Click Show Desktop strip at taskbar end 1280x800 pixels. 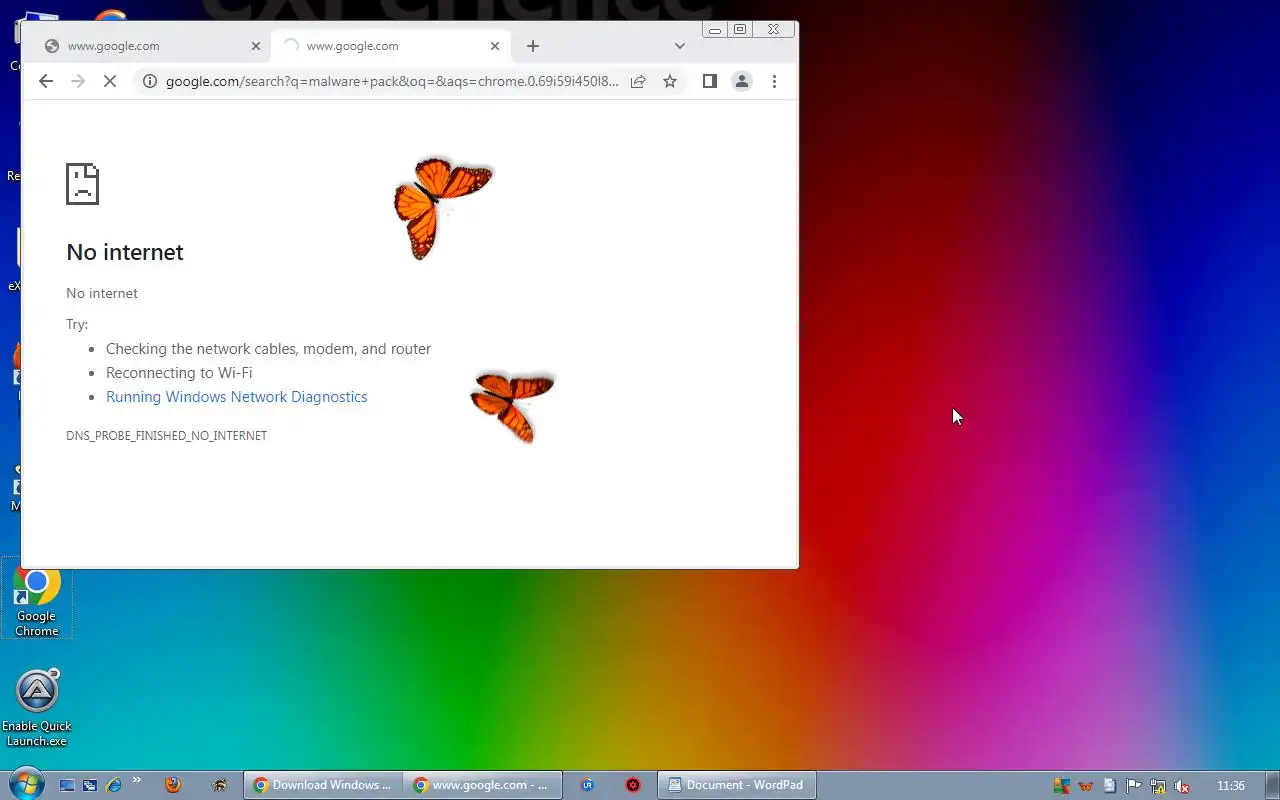(x=1272, y=785)
